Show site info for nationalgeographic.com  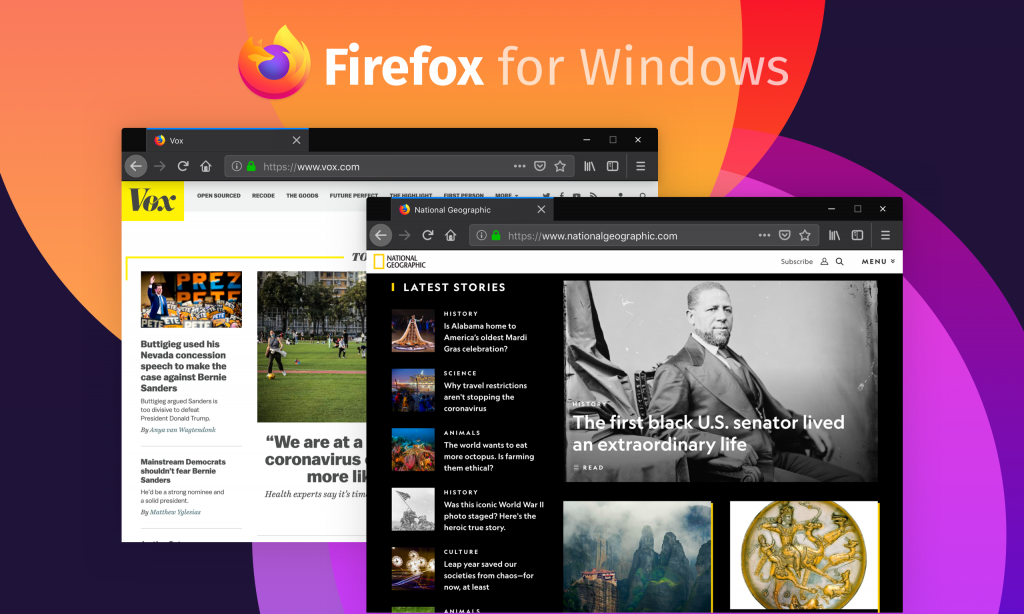pos(481,235)
